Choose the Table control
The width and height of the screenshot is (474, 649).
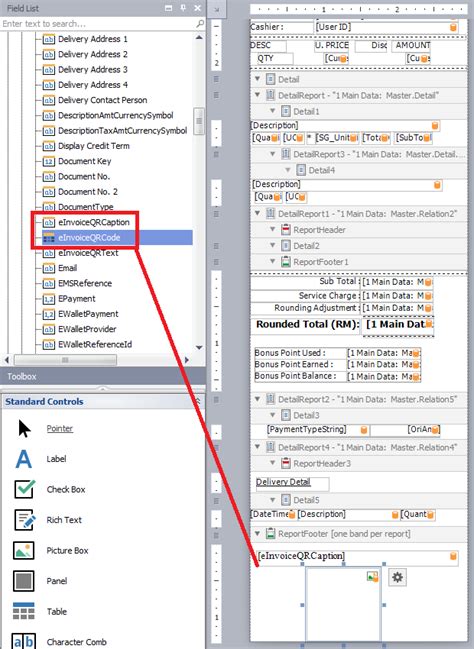click(x=39, y=611)
